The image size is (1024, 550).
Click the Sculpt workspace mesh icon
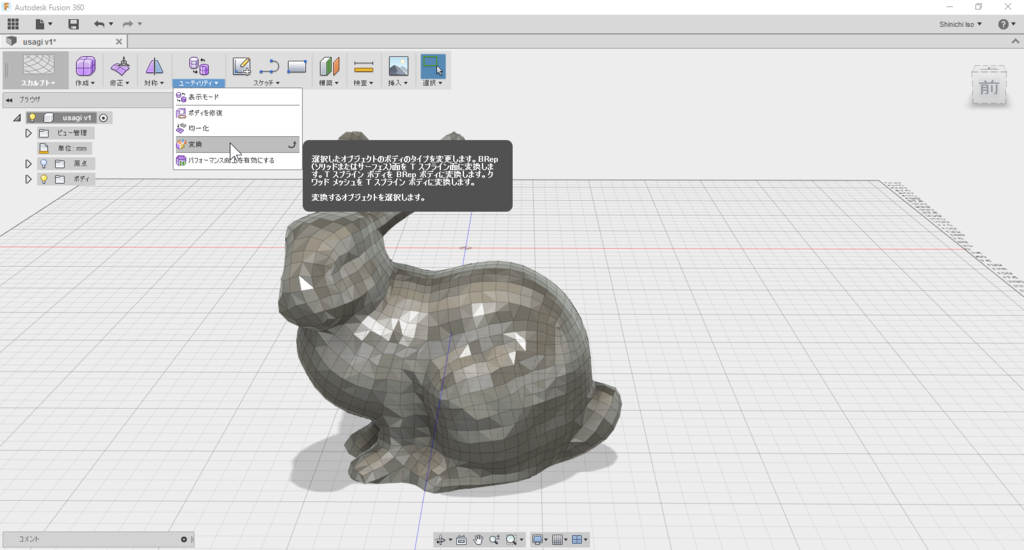(39, 65)
